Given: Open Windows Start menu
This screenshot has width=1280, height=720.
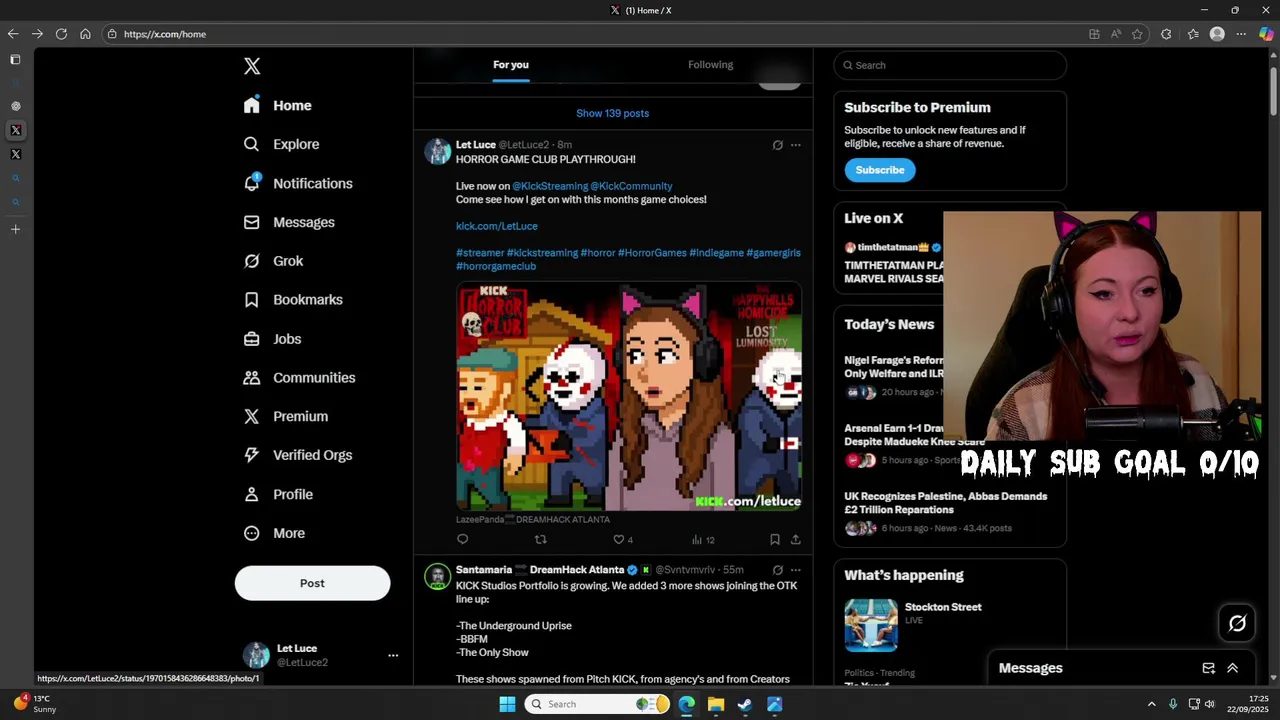Looking at the screenshot, I should point(507,704).
